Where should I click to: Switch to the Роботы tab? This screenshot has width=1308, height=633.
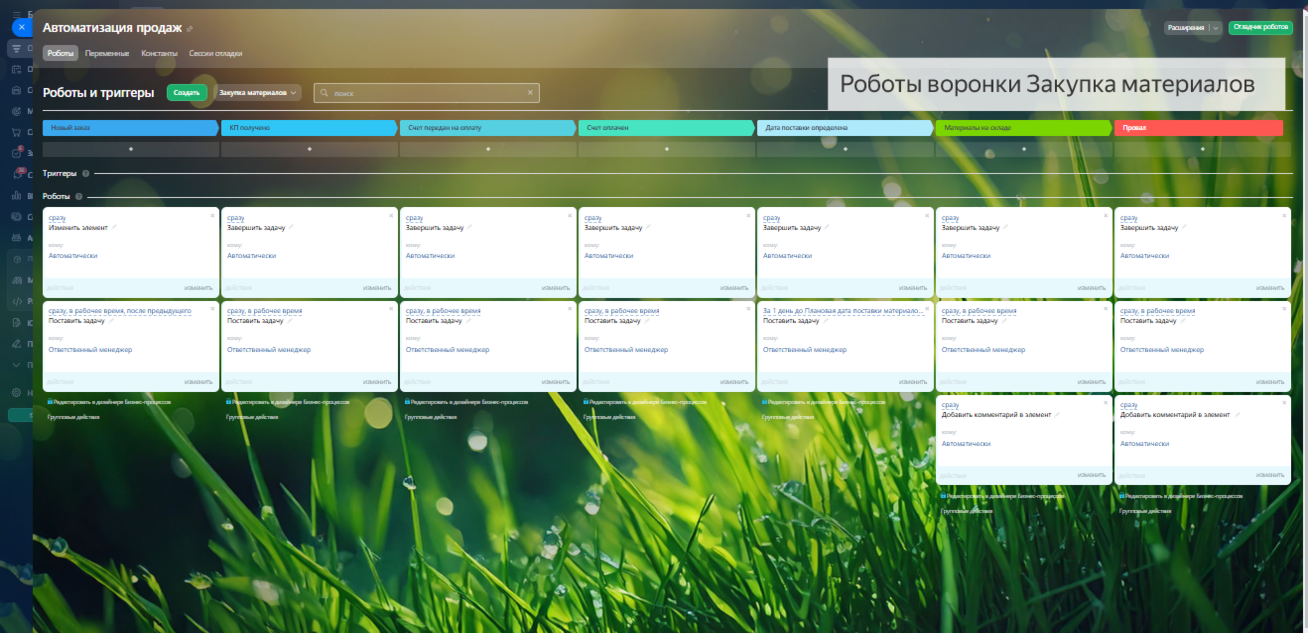[x=61, y=52]
